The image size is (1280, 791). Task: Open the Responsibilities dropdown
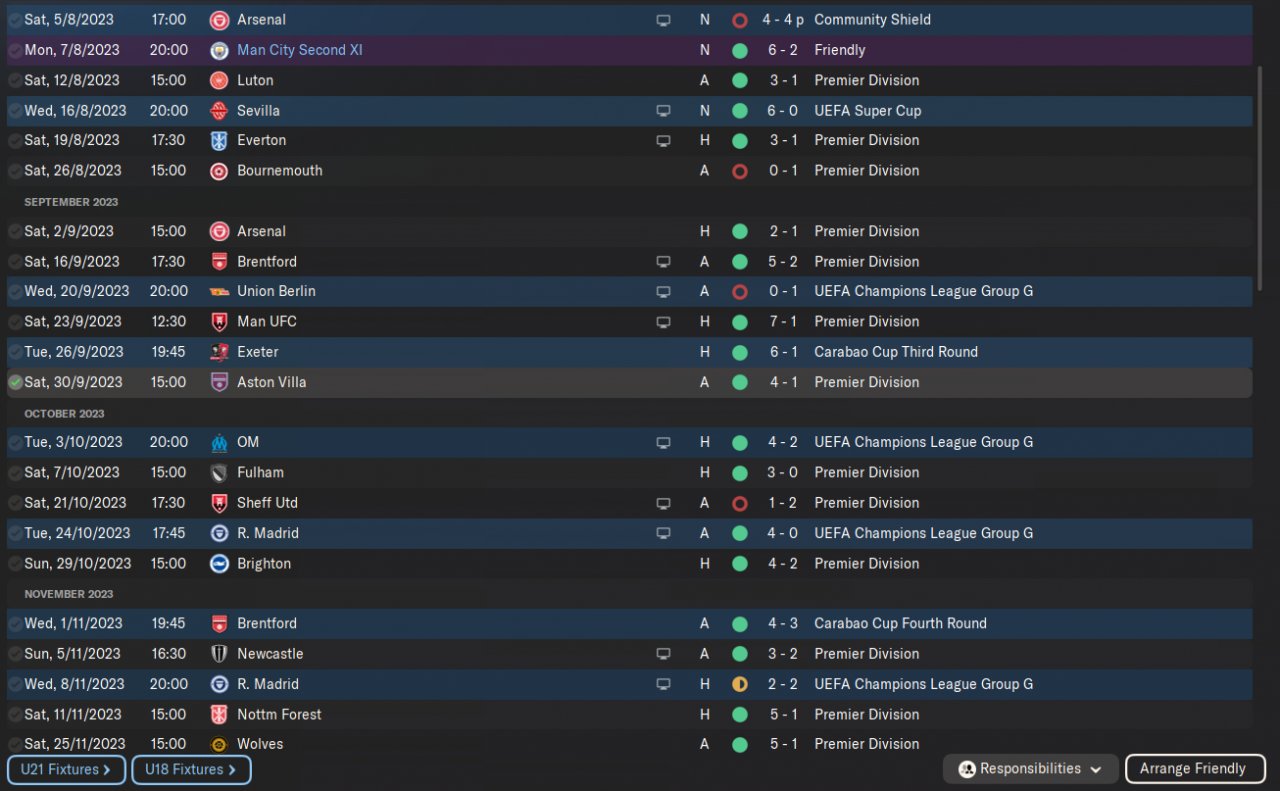(x=1031, y=769)
